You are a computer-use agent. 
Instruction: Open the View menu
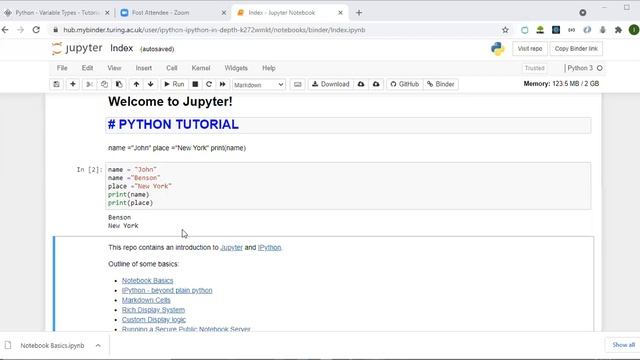pos(114,68)
